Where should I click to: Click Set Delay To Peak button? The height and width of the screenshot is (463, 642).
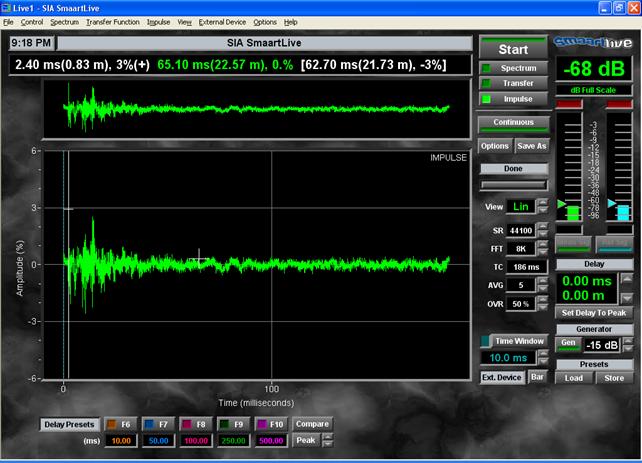[594, 311]
